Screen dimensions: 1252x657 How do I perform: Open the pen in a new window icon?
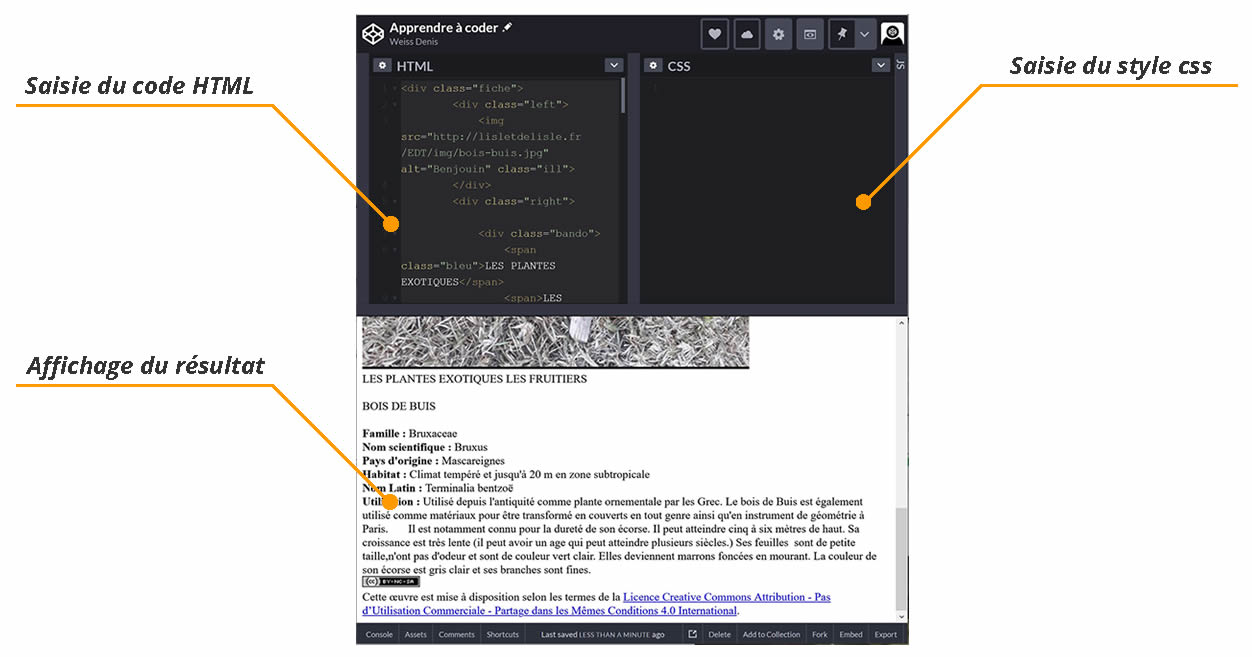coord(692,635)
